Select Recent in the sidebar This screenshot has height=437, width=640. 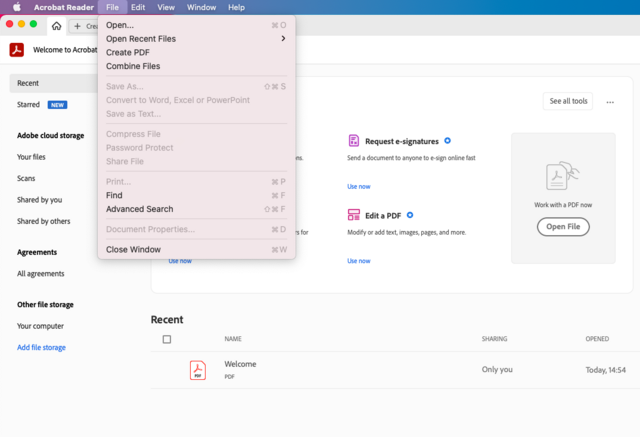[x=53, y=83]
